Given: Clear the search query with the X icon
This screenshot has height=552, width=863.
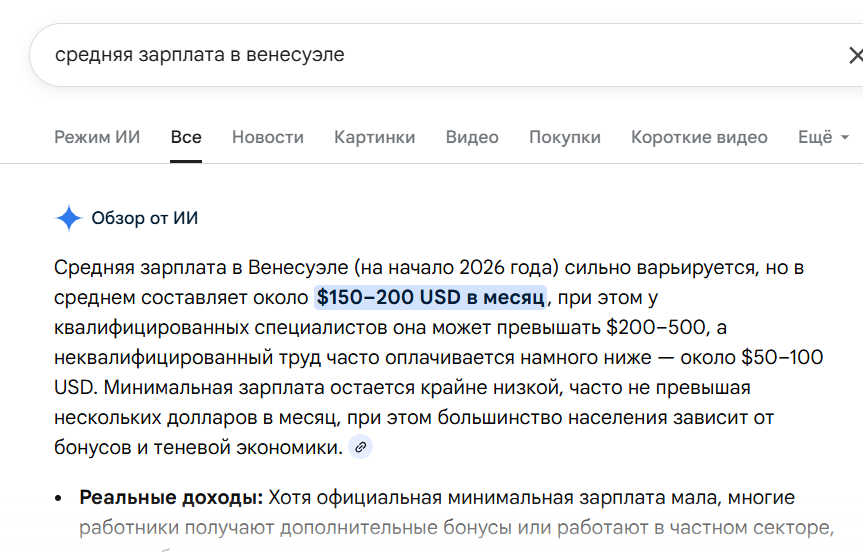Looking at the screenshot, I should point(854,55).
